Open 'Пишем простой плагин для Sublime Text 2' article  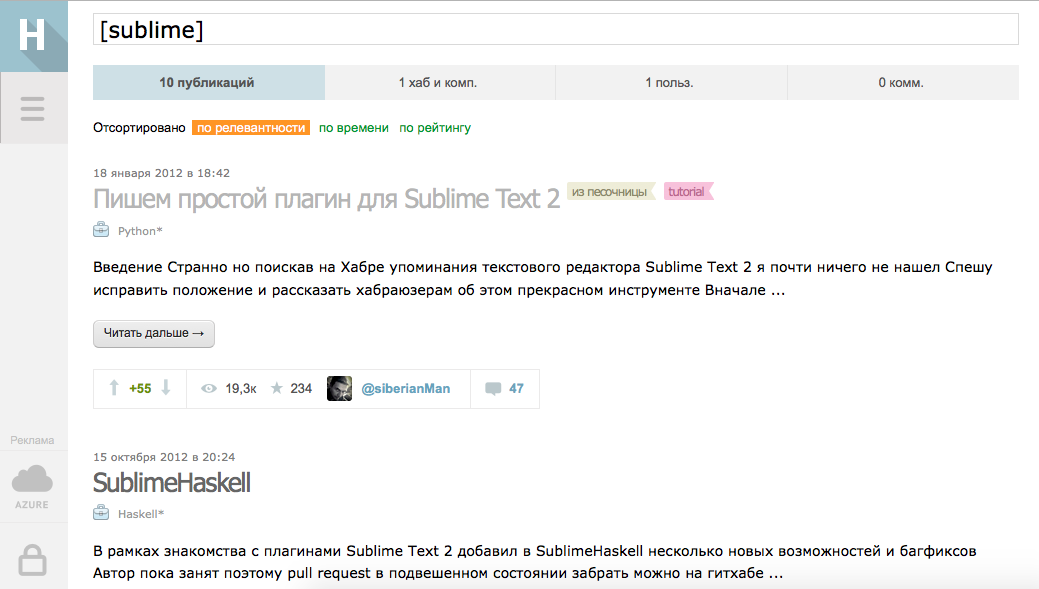pos(327,199)
